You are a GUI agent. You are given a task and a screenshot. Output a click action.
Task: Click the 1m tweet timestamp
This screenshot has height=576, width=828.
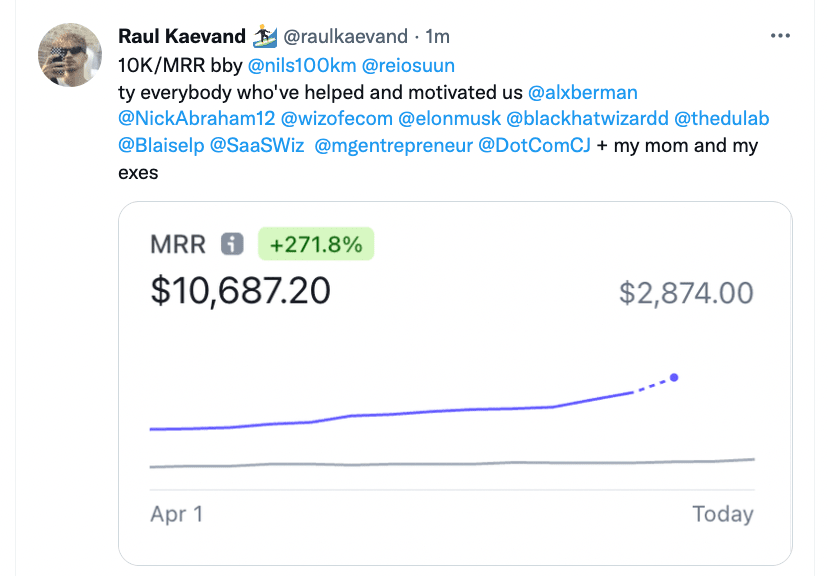coord(437,37)
